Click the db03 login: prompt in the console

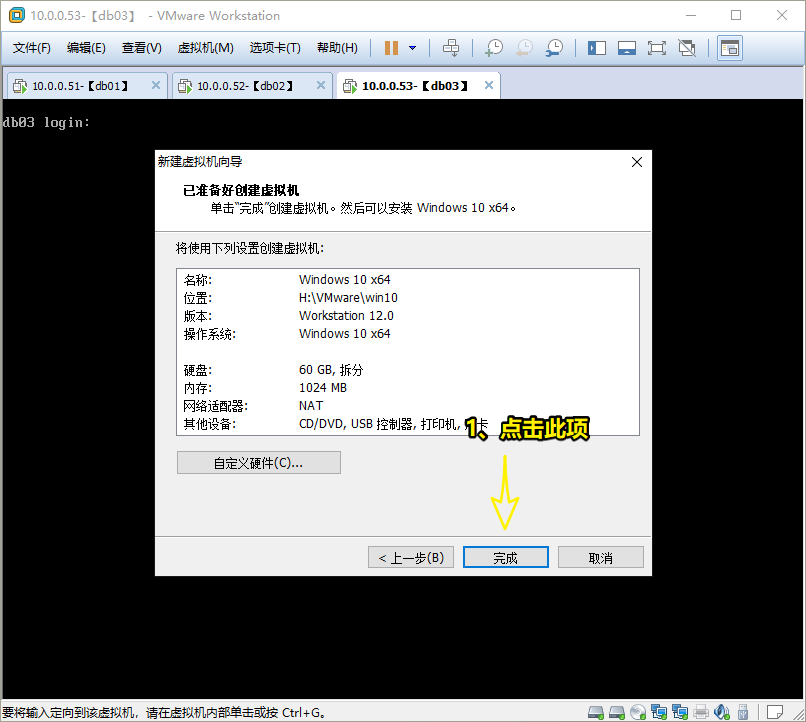coord(46,122)
